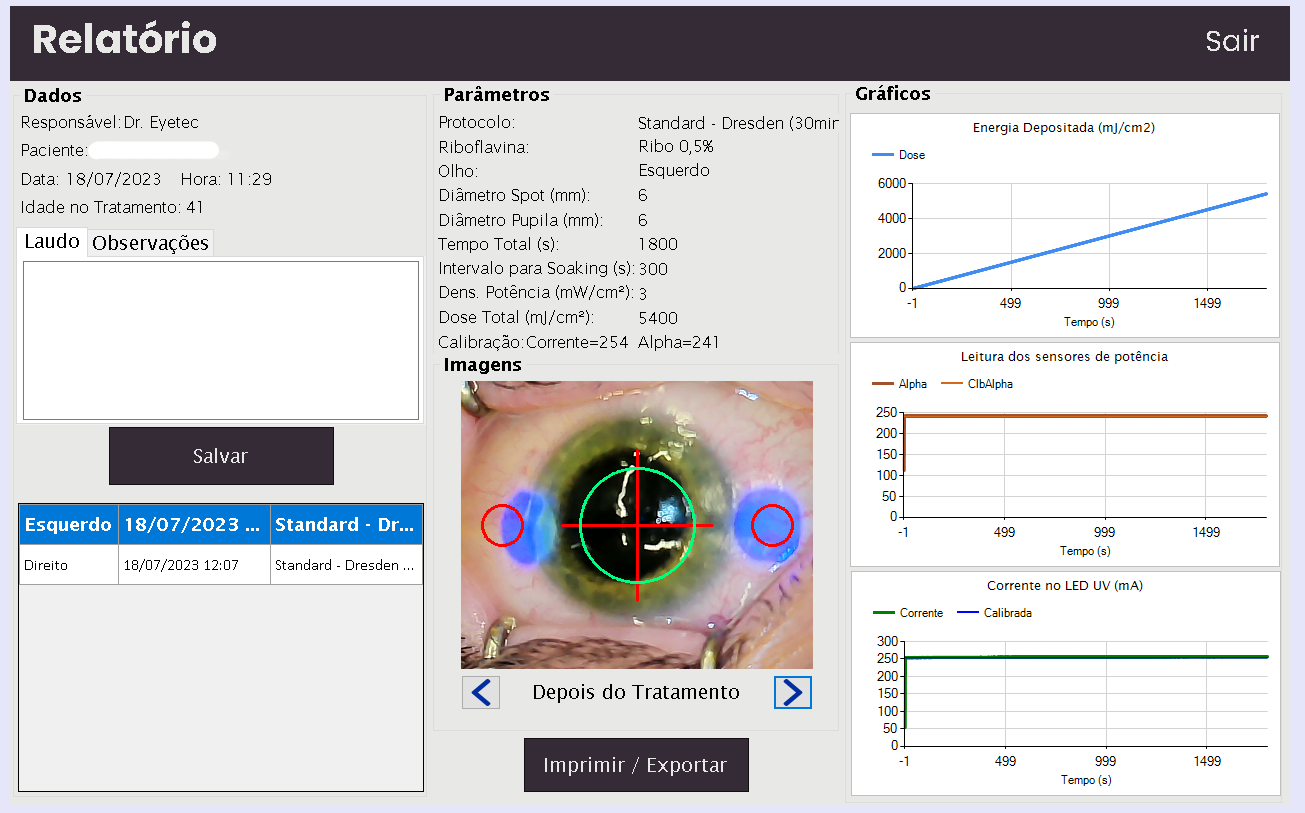Click the eye treatment image
The height and width of the screenshot is (813, 1305).
click(x=637, y=525)
